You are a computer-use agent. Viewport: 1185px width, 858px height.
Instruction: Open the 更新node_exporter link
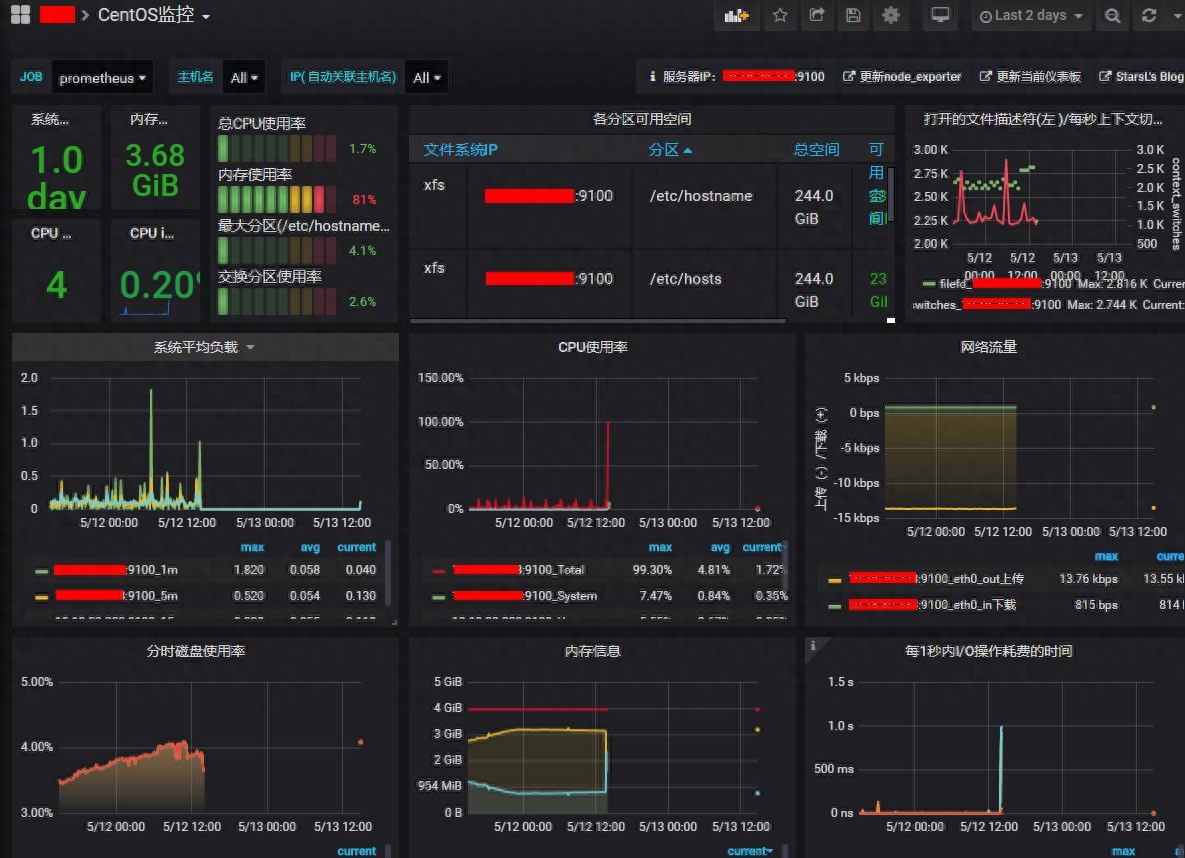902,76
